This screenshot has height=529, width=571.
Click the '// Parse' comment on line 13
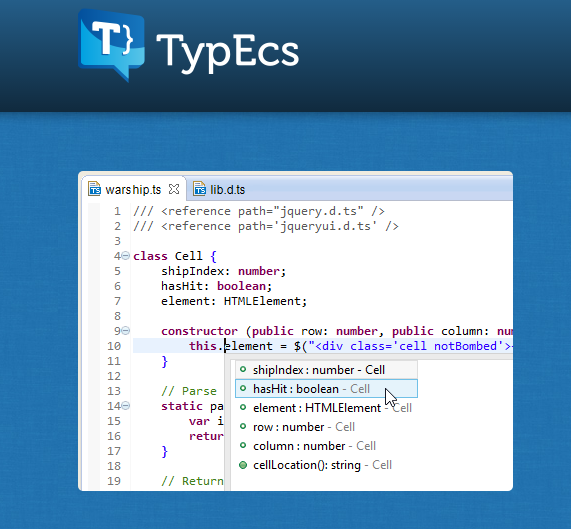click(189, 391)
